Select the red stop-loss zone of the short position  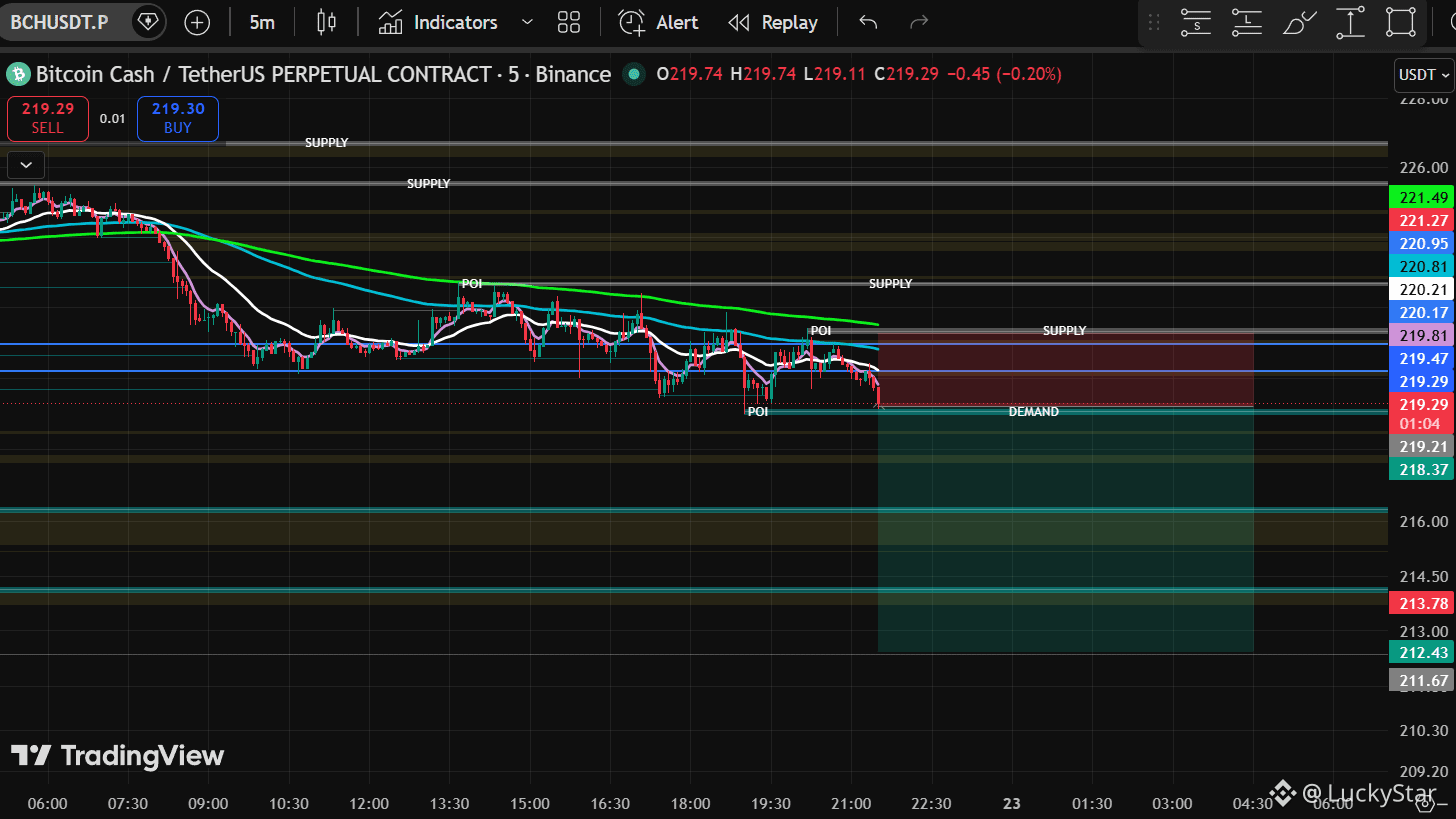click(1065, 371)
